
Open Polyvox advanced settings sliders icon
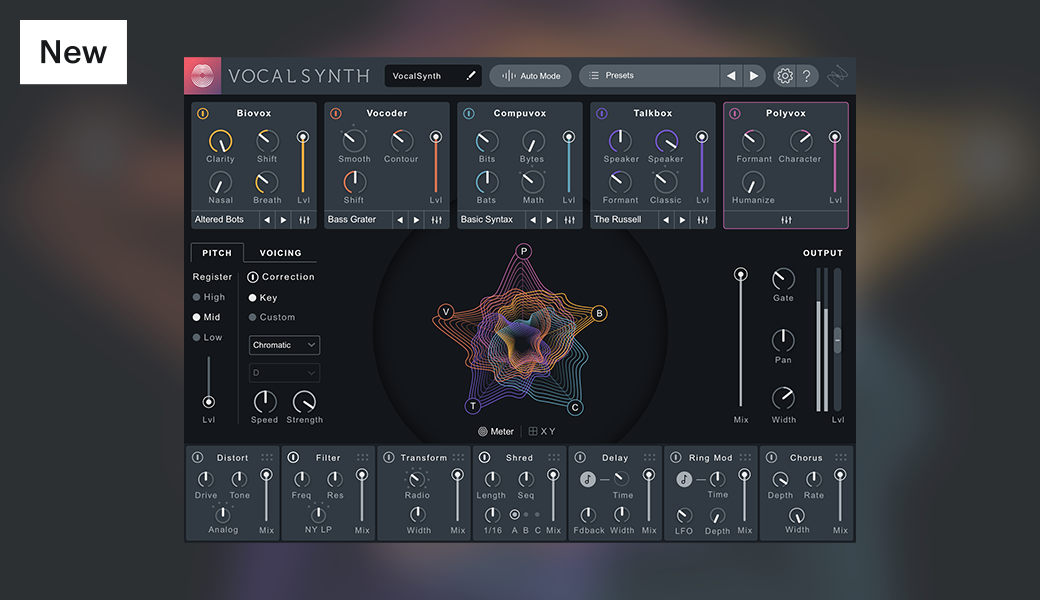point(786,220)
